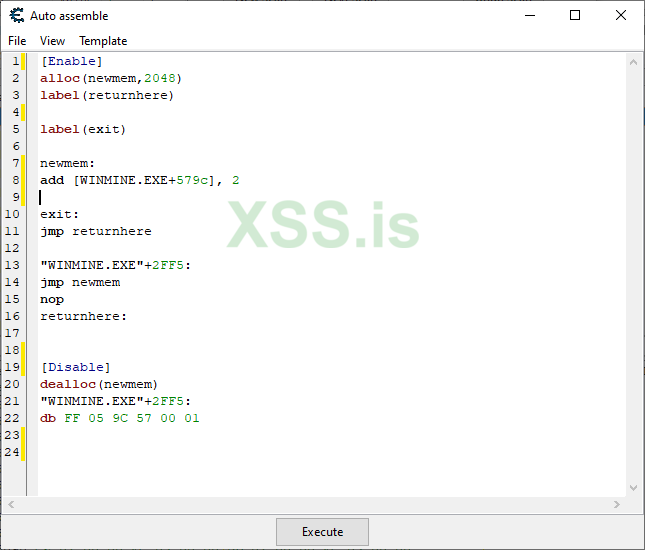This screenshot has height=550, width=645.
Task: Click the alloc(newmem,2048) line
Action: tap(111, 78)
